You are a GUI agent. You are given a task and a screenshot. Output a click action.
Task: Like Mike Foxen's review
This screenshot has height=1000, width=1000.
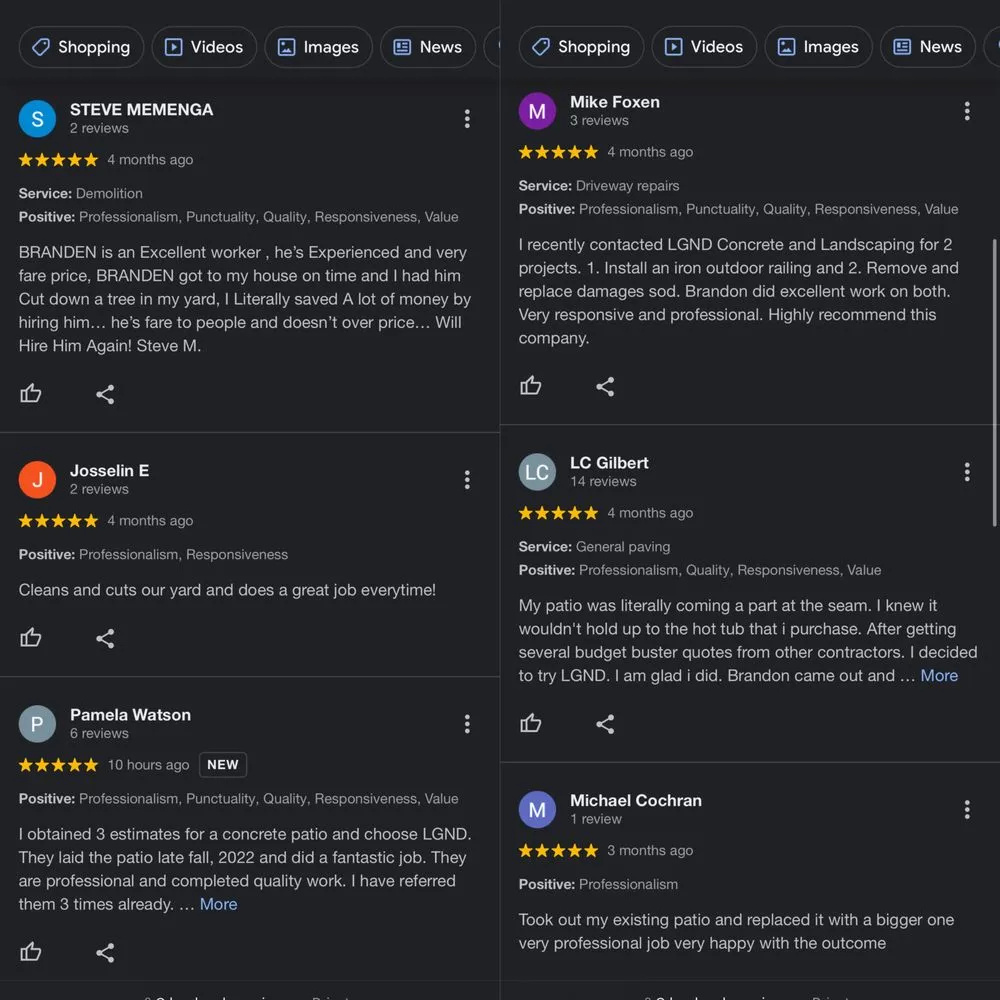pos(531,386)
